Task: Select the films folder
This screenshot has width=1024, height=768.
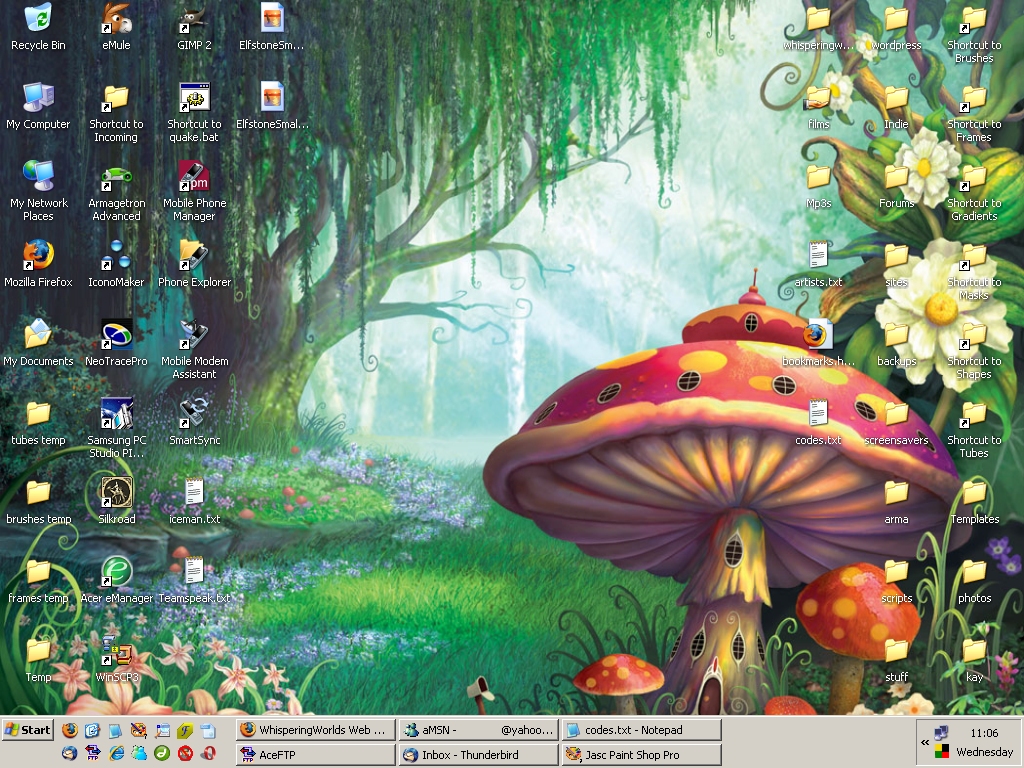Action: click(818, 106)
